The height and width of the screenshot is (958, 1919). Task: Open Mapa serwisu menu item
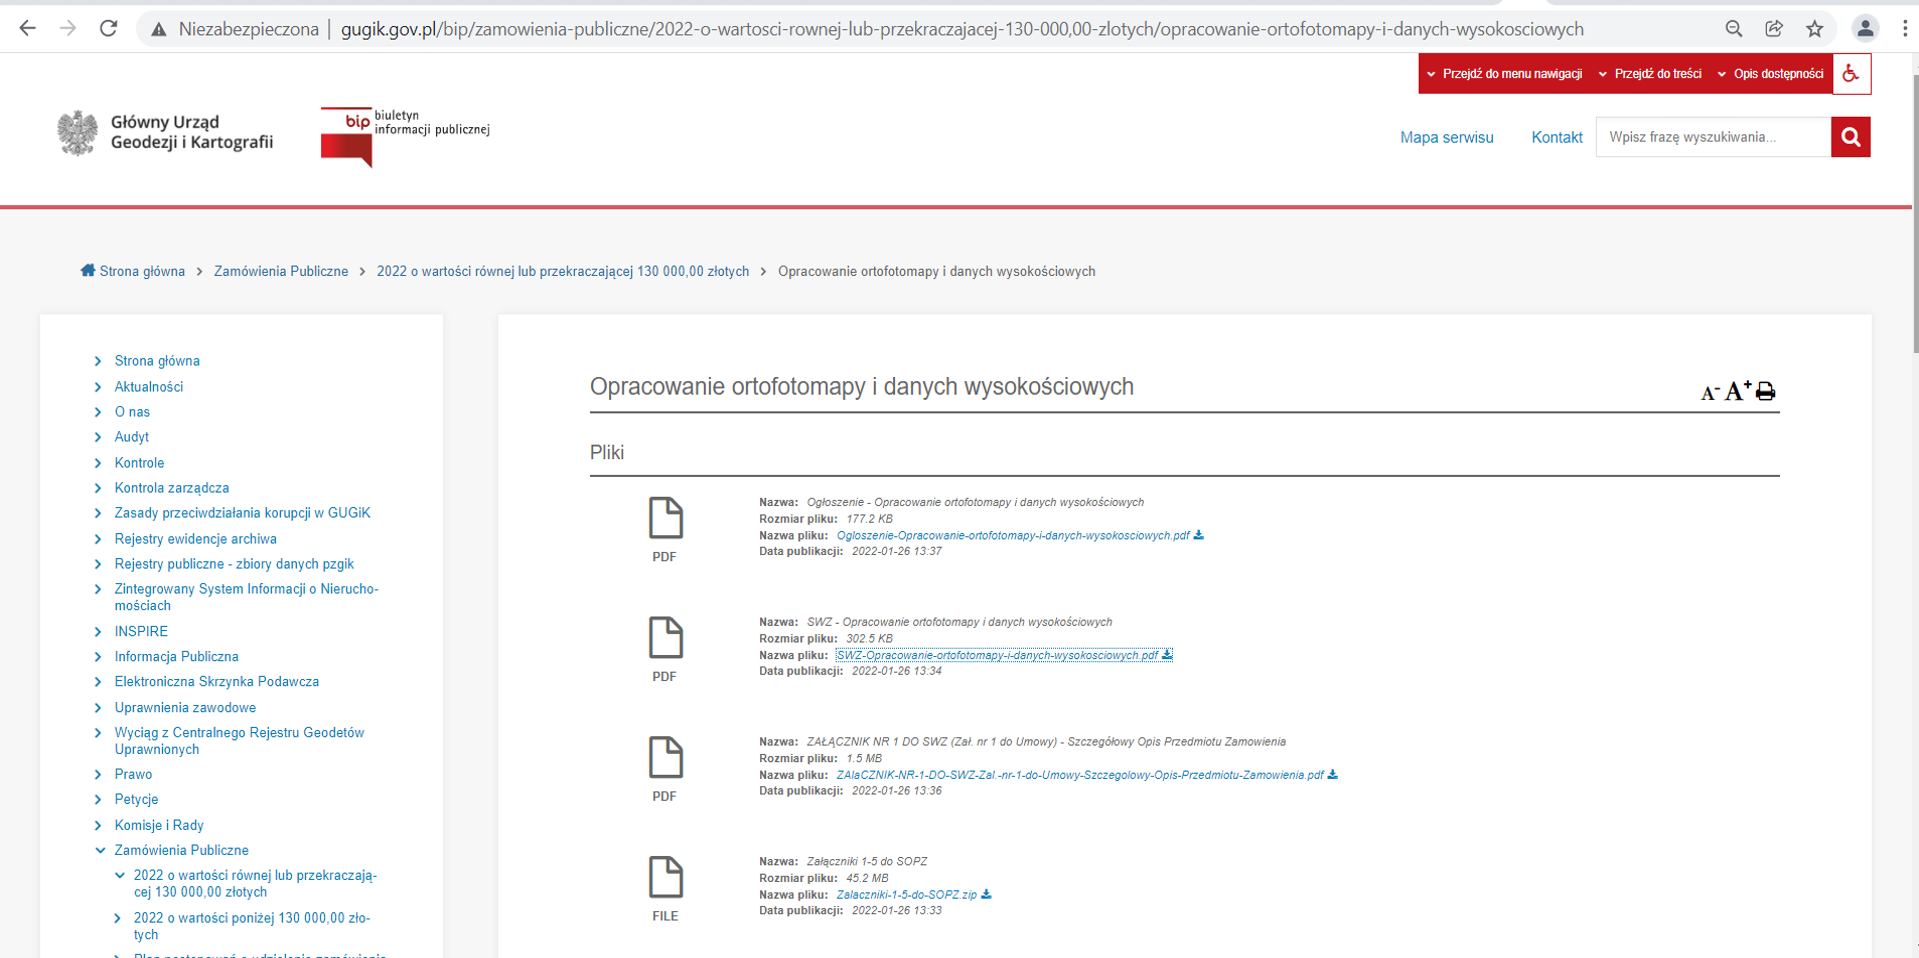coord(1446,137)
